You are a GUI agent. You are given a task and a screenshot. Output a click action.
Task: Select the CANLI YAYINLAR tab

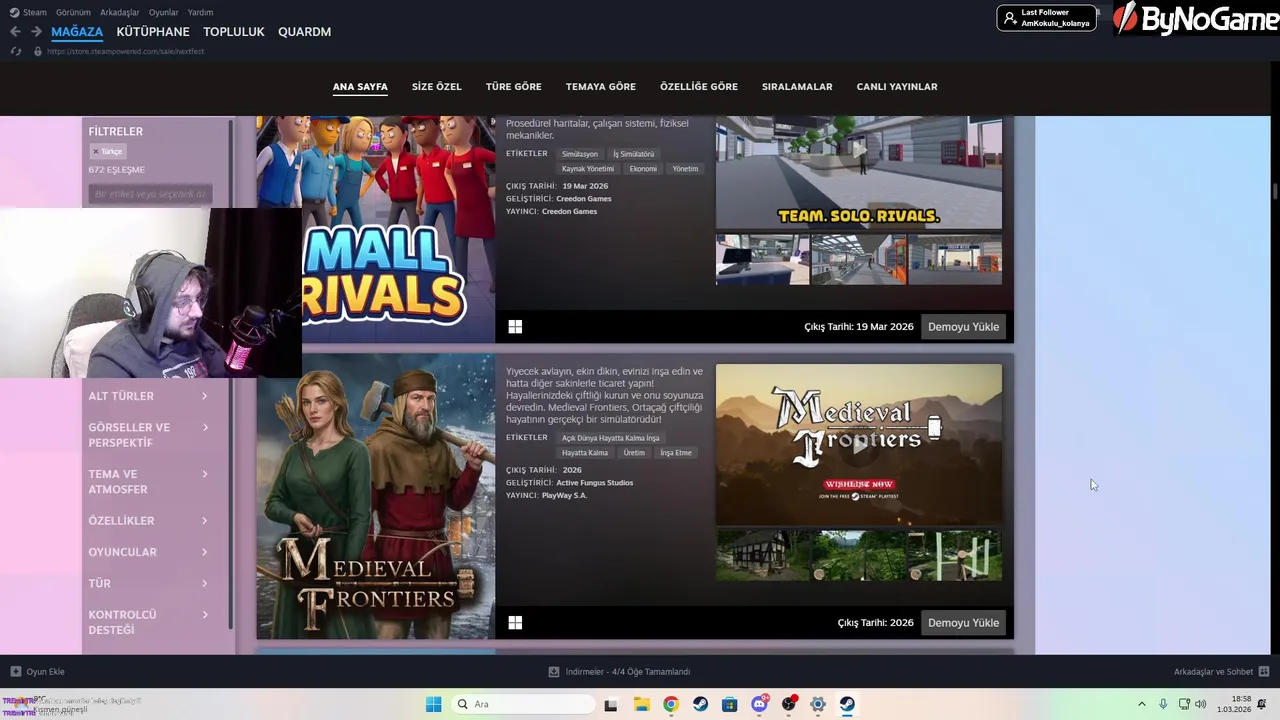pyautogui.click(x=897, y=87)
